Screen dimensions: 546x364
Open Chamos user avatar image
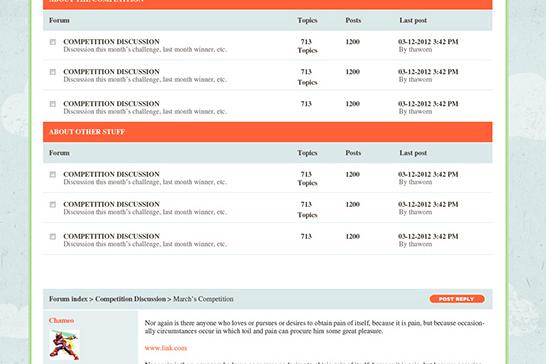(64, 345)
